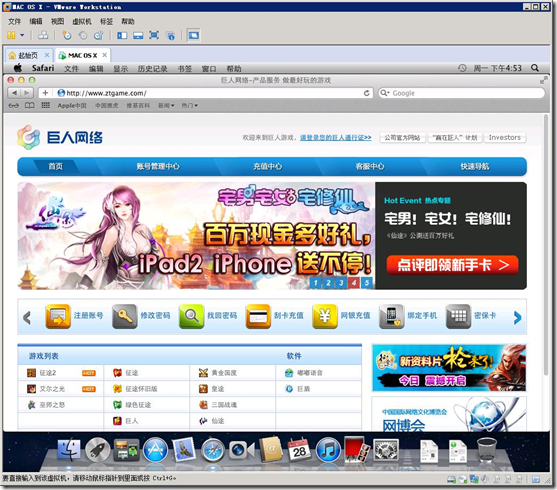Click the VMware show sidebar icon
557x490 pixels.
122,35
